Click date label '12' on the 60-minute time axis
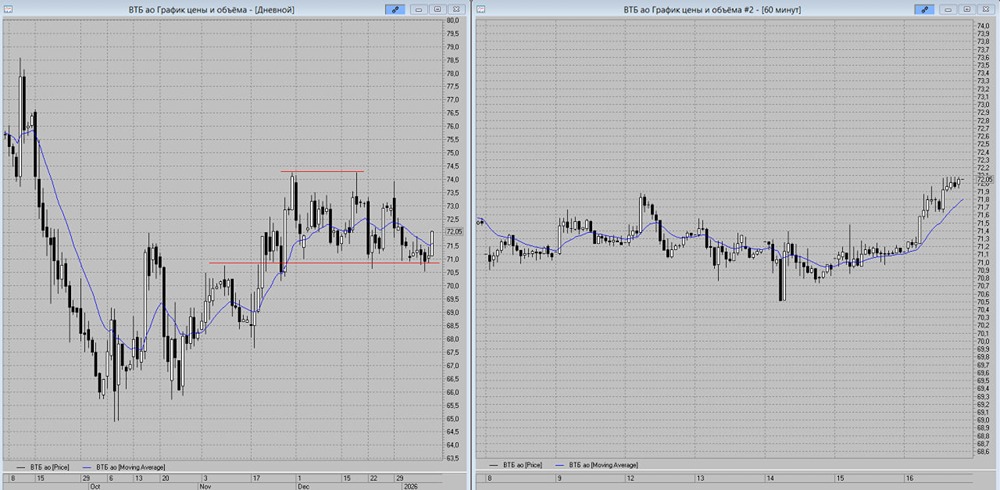Screen dimensions: 1000x490 point(632,478)
